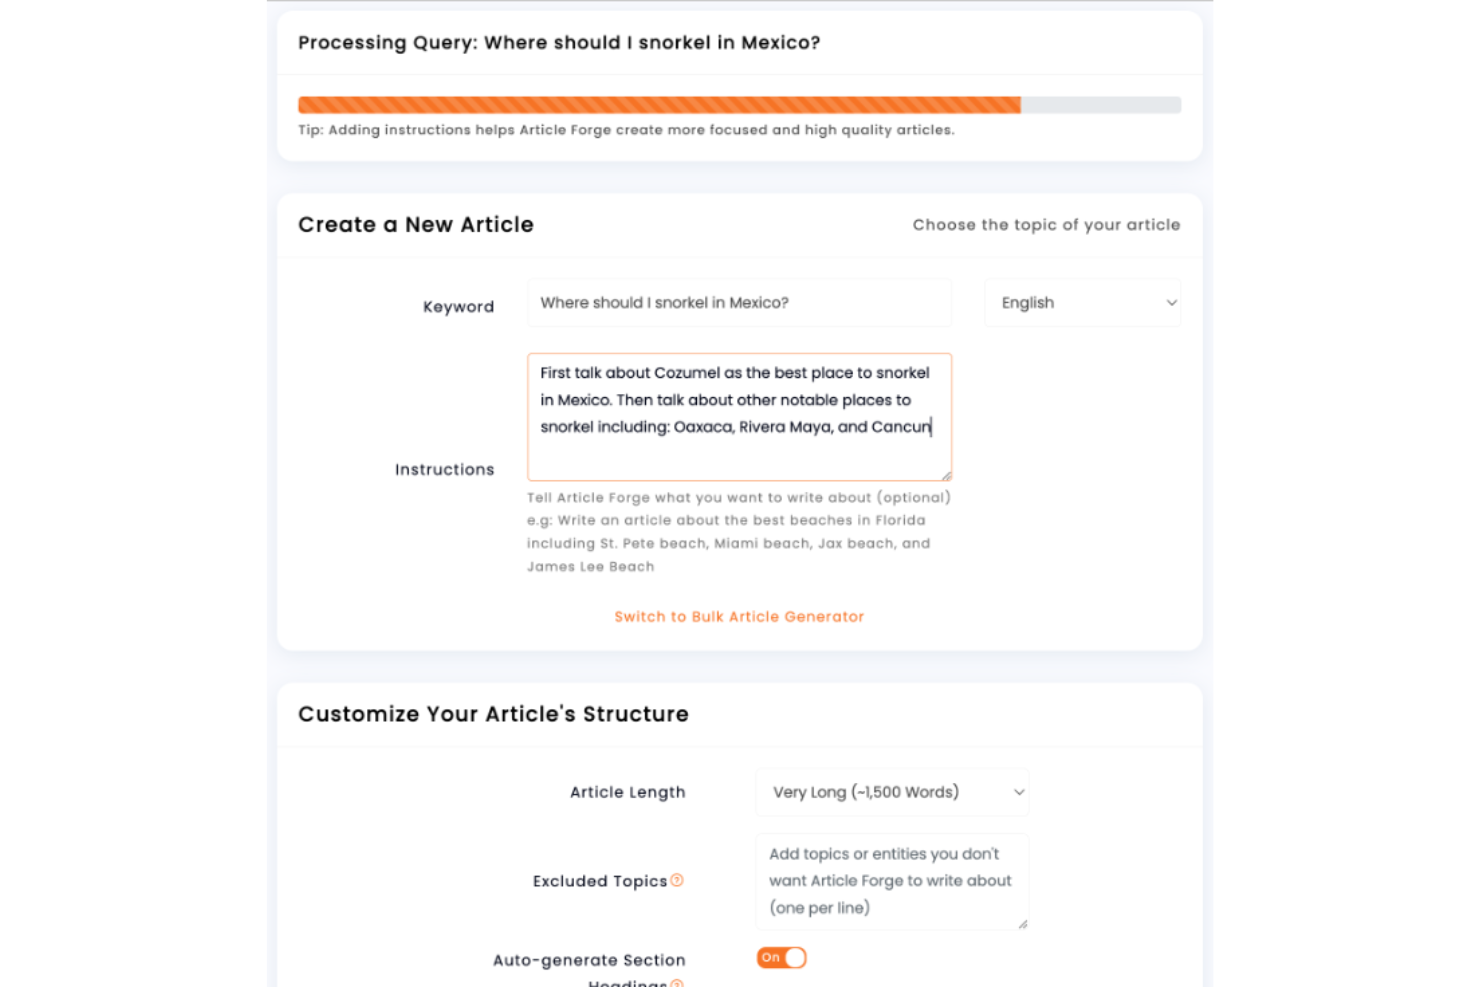Click the Article Length label
Screen dimensions: 1480x987
[x=627, y=792]
